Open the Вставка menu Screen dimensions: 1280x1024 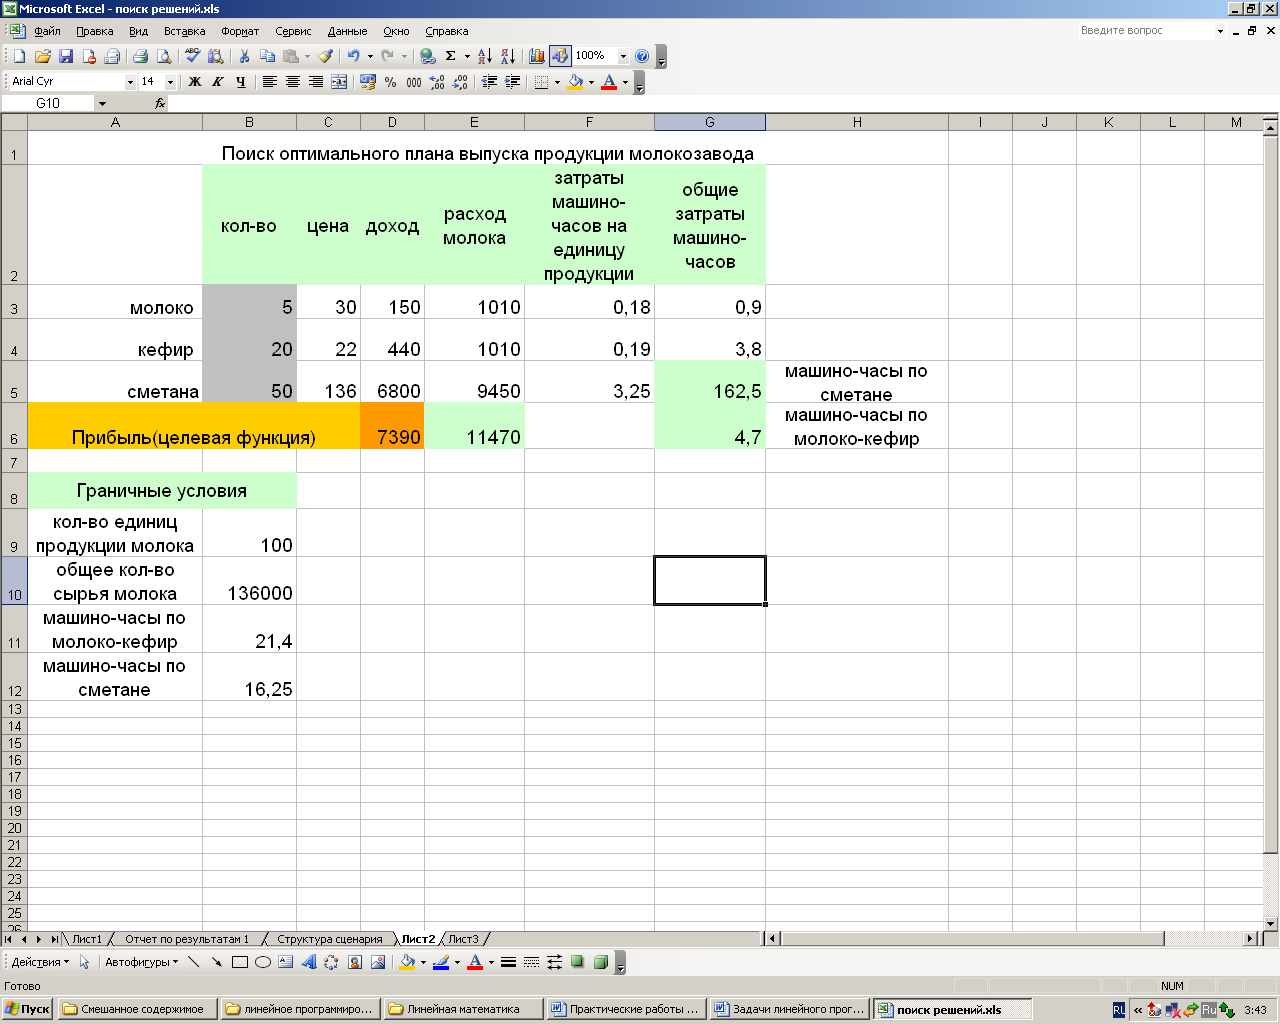click(184, 31)
